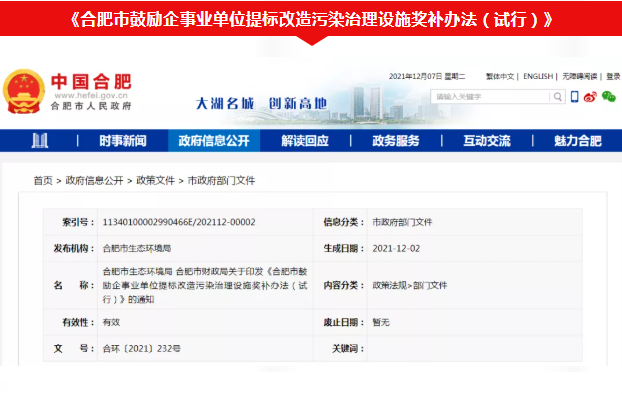Click the date 2021年12月07日 星期二

(x=427, y=76)
